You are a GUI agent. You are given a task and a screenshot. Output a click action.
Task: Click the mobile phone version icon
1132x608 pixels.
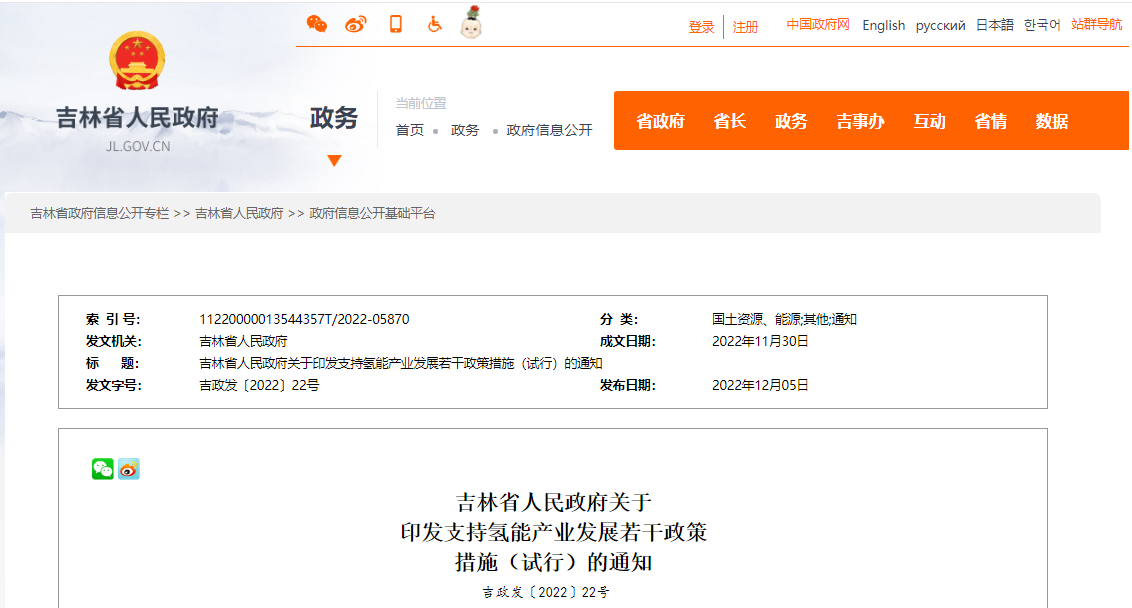click(x=396, y=24)
